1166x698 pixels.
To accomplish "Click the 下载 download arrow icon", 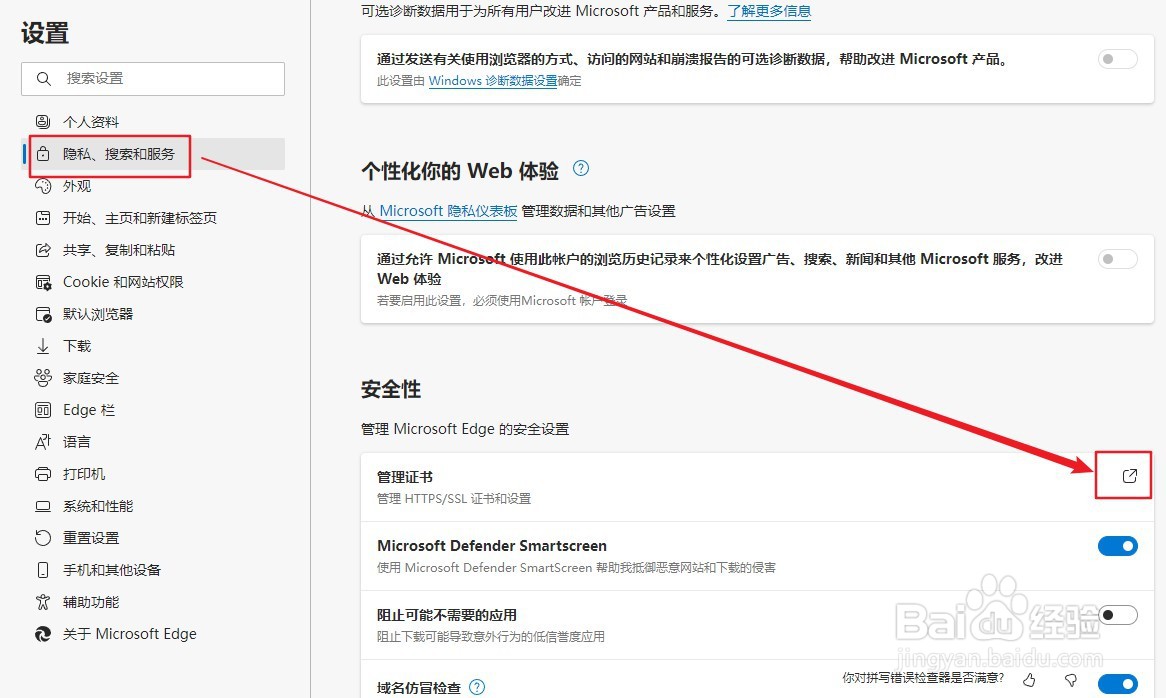I will [43, 346].
